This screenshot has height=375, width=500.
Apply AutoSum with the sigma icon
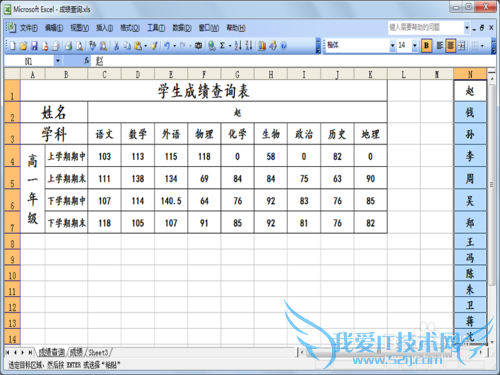tap(222, 46)
